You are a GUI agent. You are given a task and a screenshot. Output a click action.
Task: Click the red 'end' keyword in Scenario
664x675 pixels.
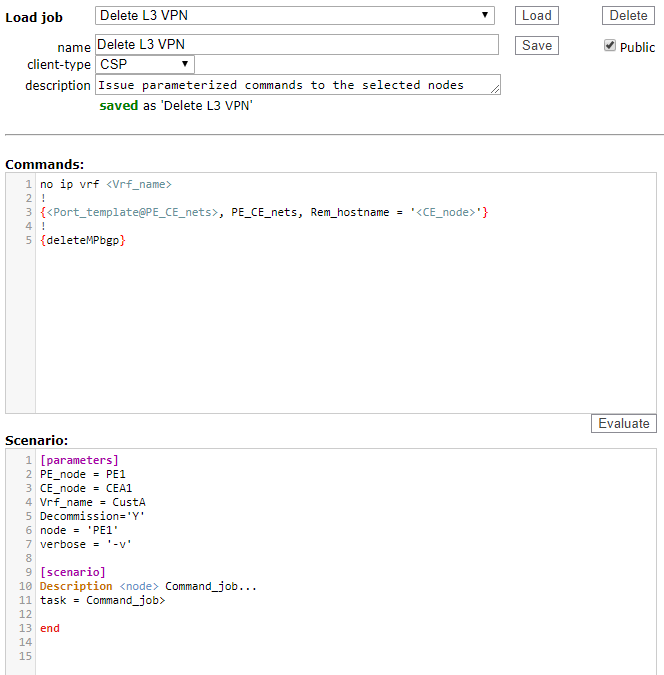(x=50, y=628)
